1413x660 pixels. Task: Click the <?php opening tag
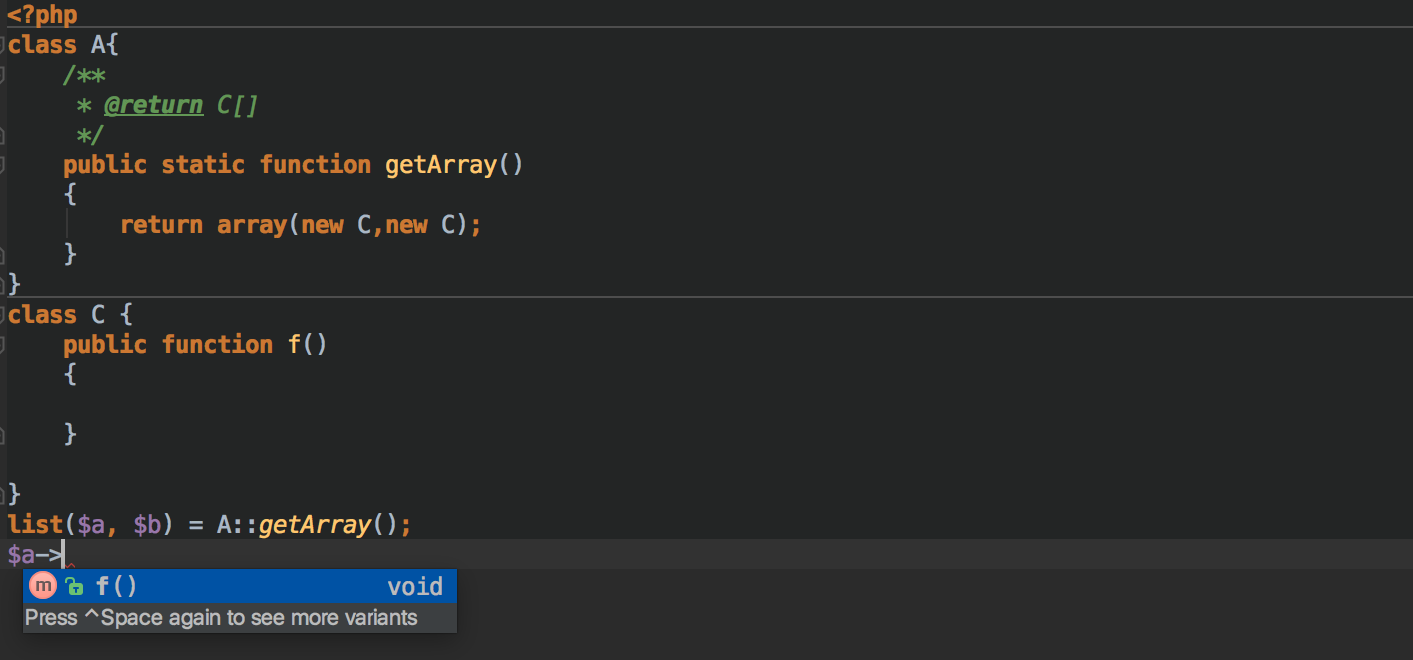pos(42,15)
